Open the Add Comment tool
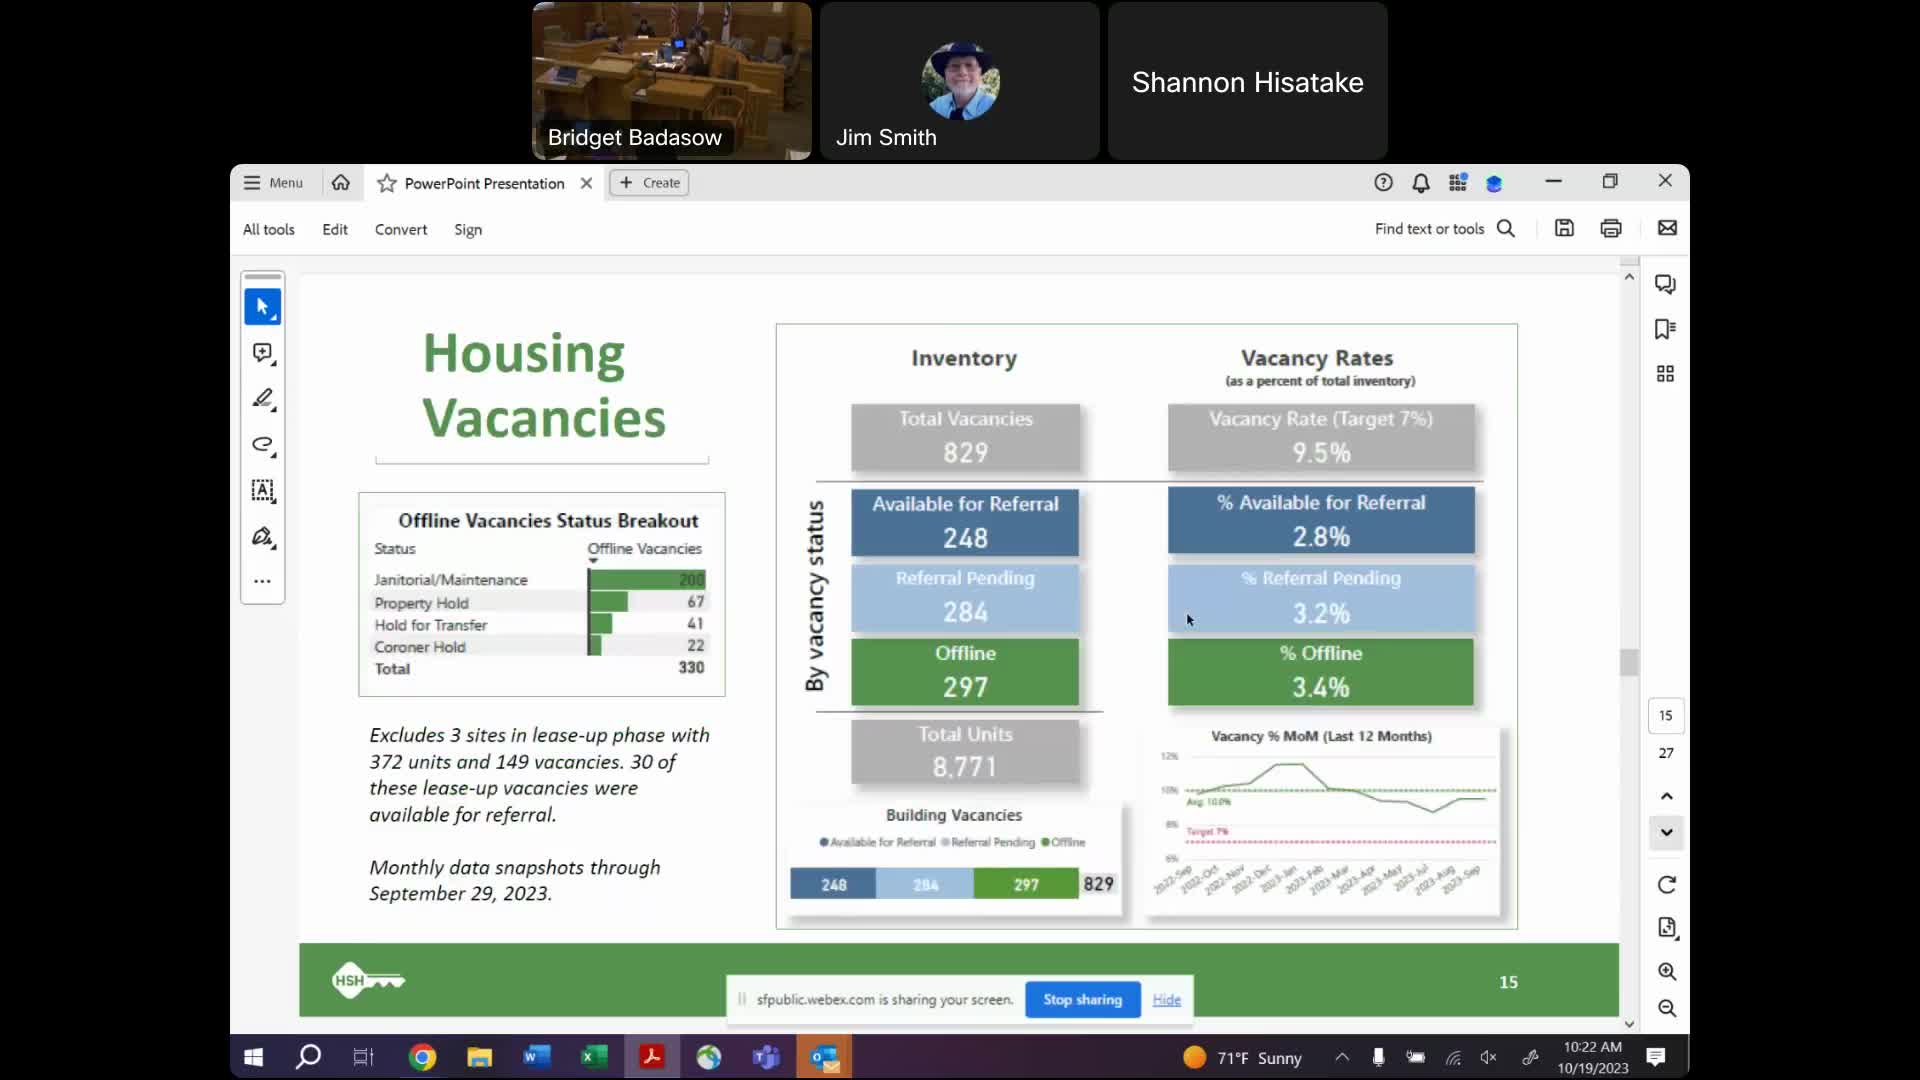This screenshot has height=1080, width=1920. tap(262, 353)
